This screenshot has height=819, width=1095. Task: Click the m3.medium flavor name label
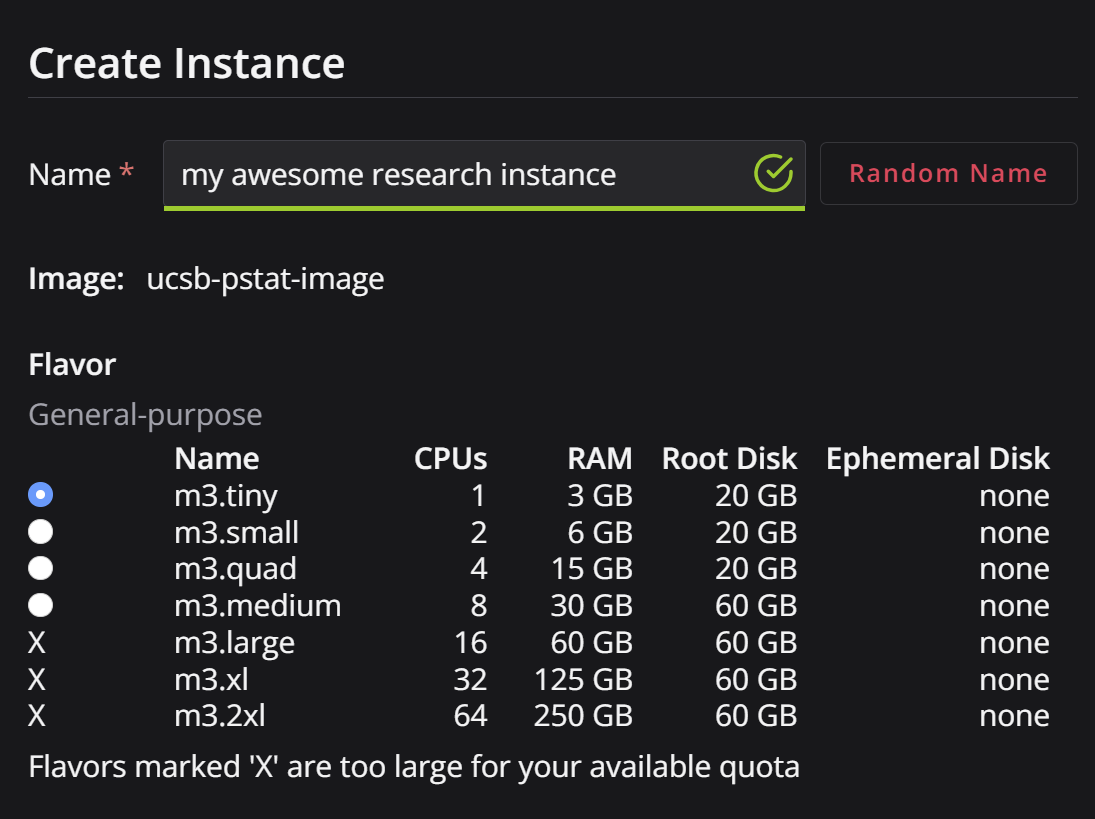click(x=258, y=605)
